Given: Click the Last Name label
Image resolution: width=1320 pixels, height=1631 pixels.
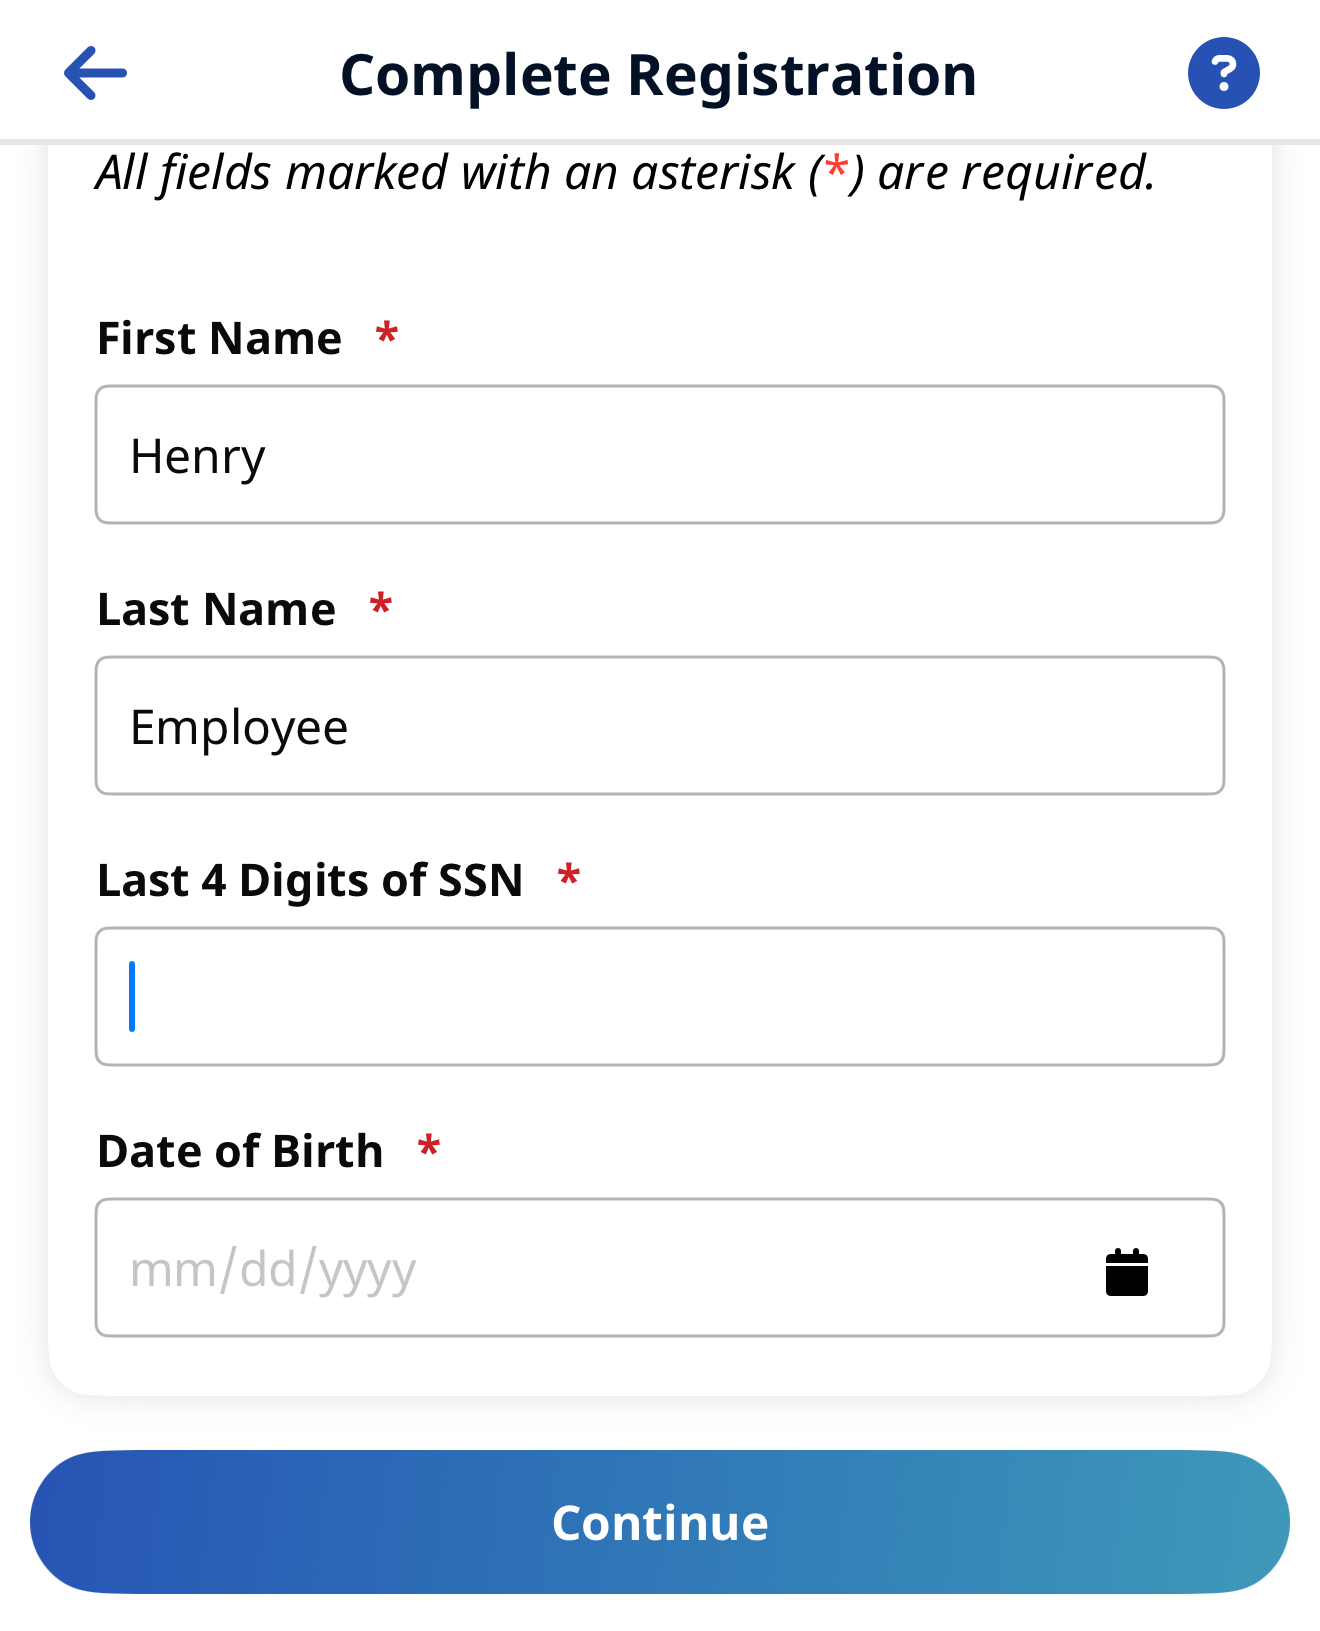Looking at the screenshot, I should pos(216,609).
